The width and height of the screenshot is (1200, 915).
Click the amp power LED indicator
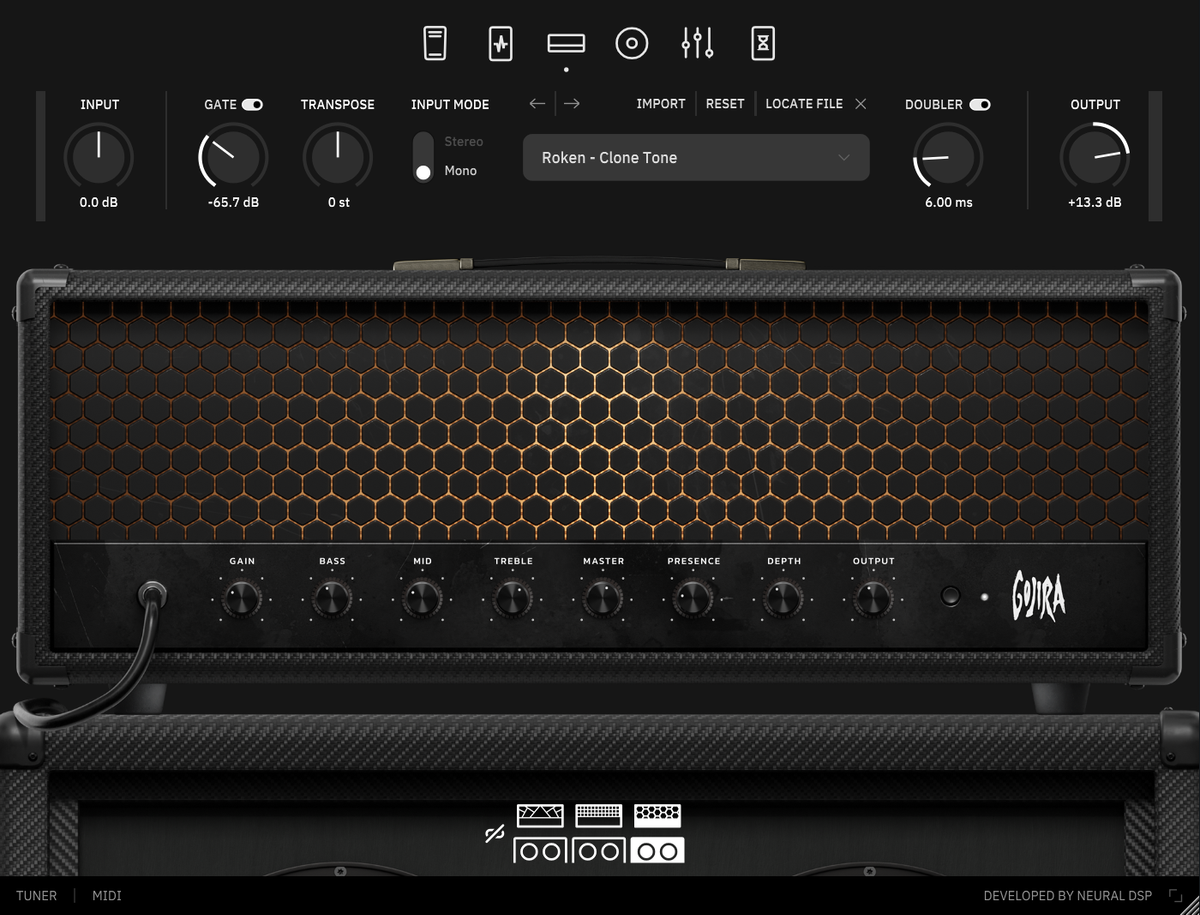985,597
